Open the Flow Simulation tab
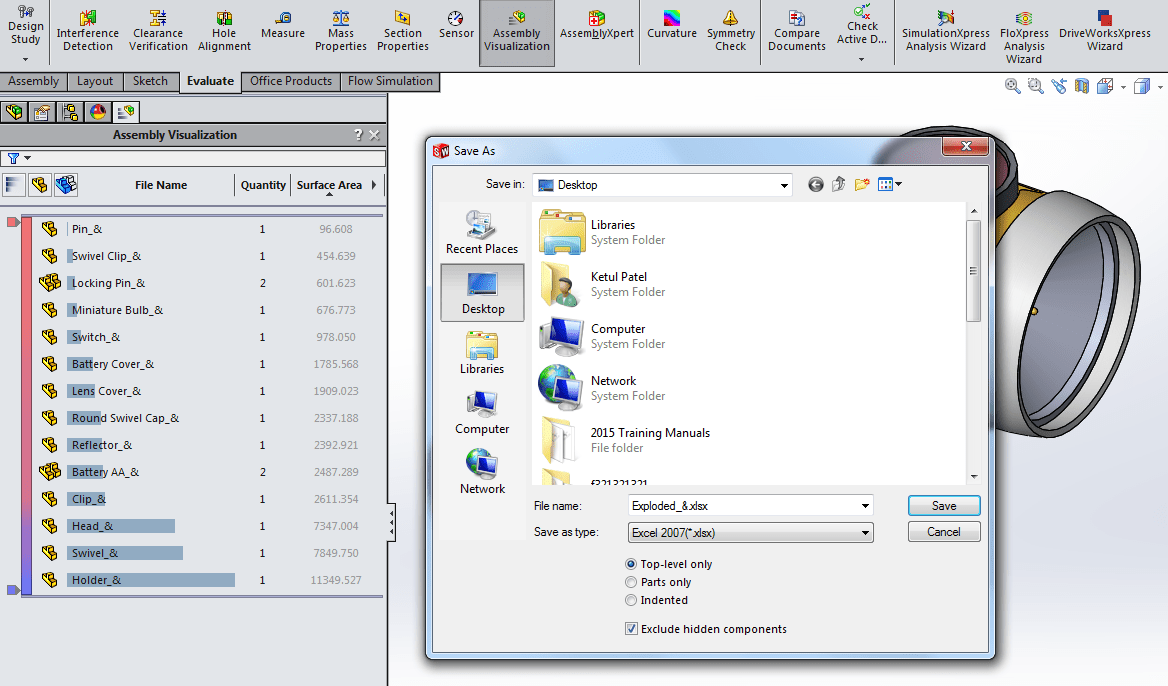The width and height of the screenshot is (1168, 686). [390, 81]
